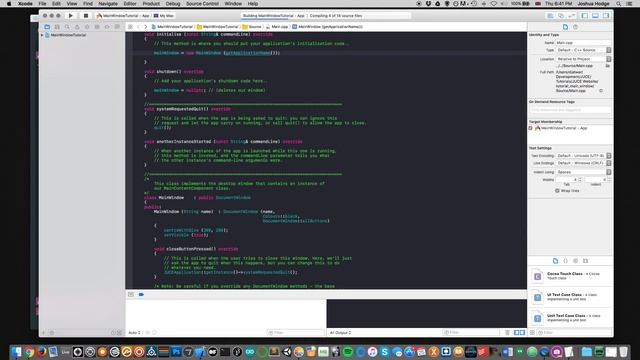
Task: Open the Find navigator magnifier icon
Action: coord(67,27)
